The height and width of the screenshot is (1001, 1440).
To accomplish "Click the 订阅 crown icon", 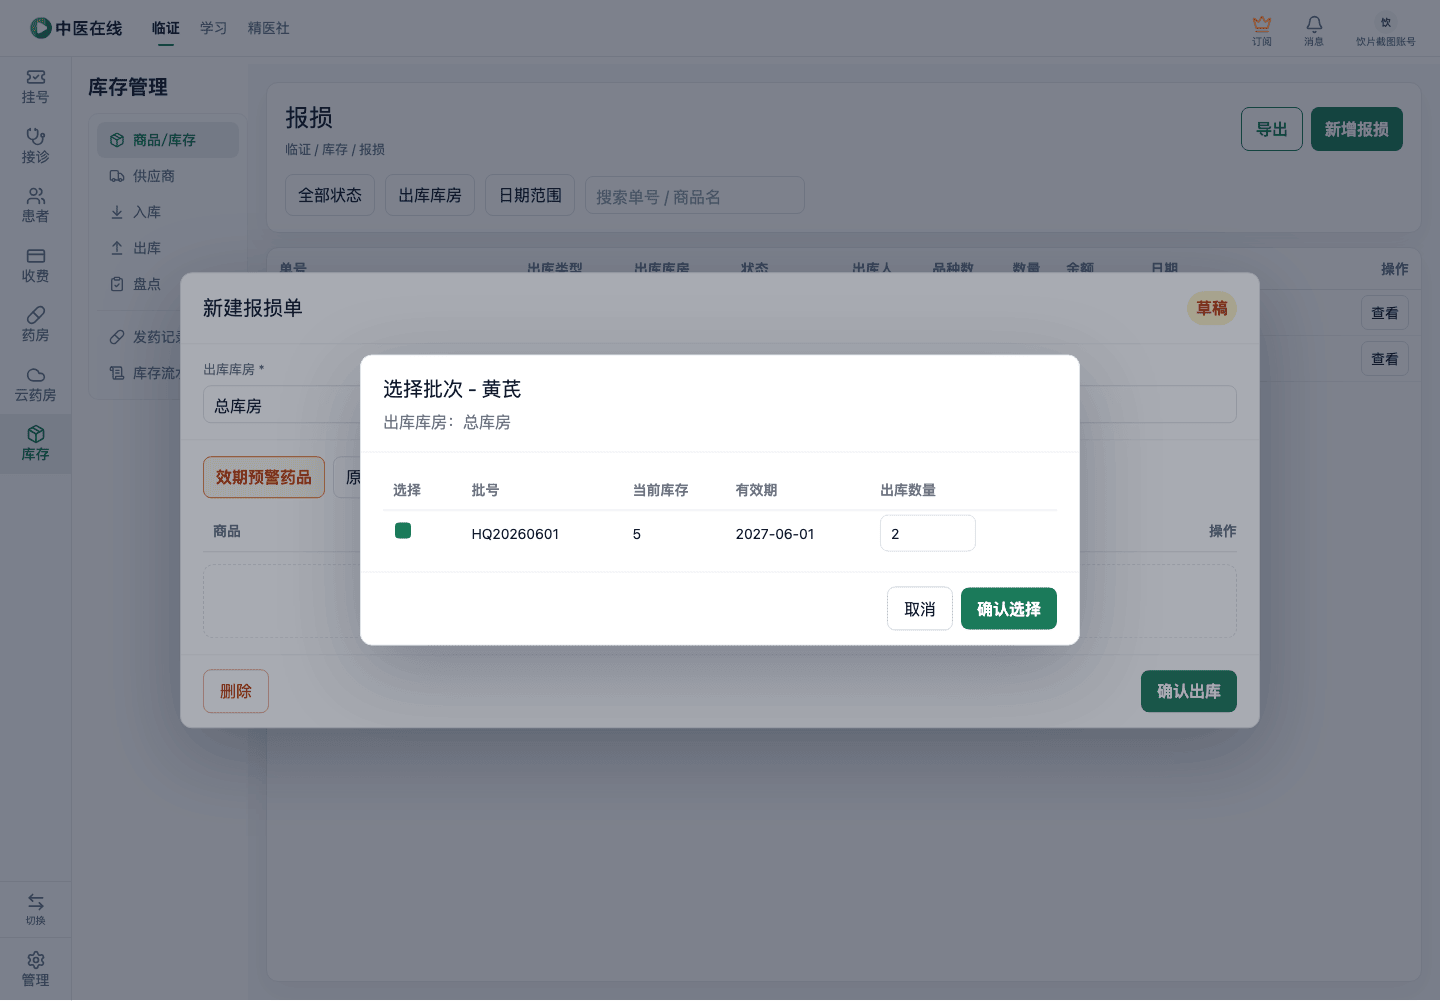I will point(1262,23).
